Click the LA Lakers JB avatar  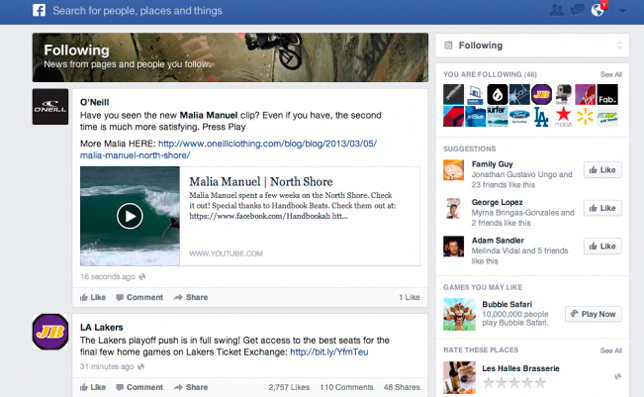(50, 332)
